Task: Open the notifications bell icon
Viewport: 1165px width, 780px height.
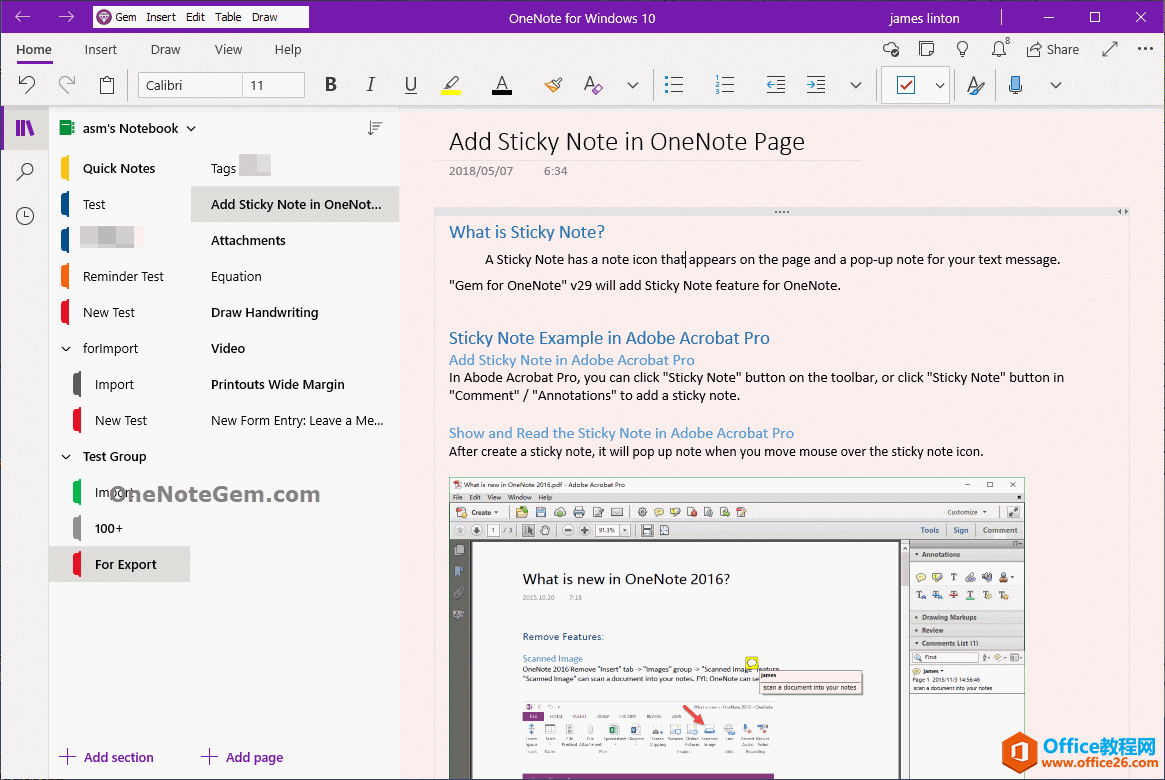Action: pyautogui.click(x=999, y=49)
